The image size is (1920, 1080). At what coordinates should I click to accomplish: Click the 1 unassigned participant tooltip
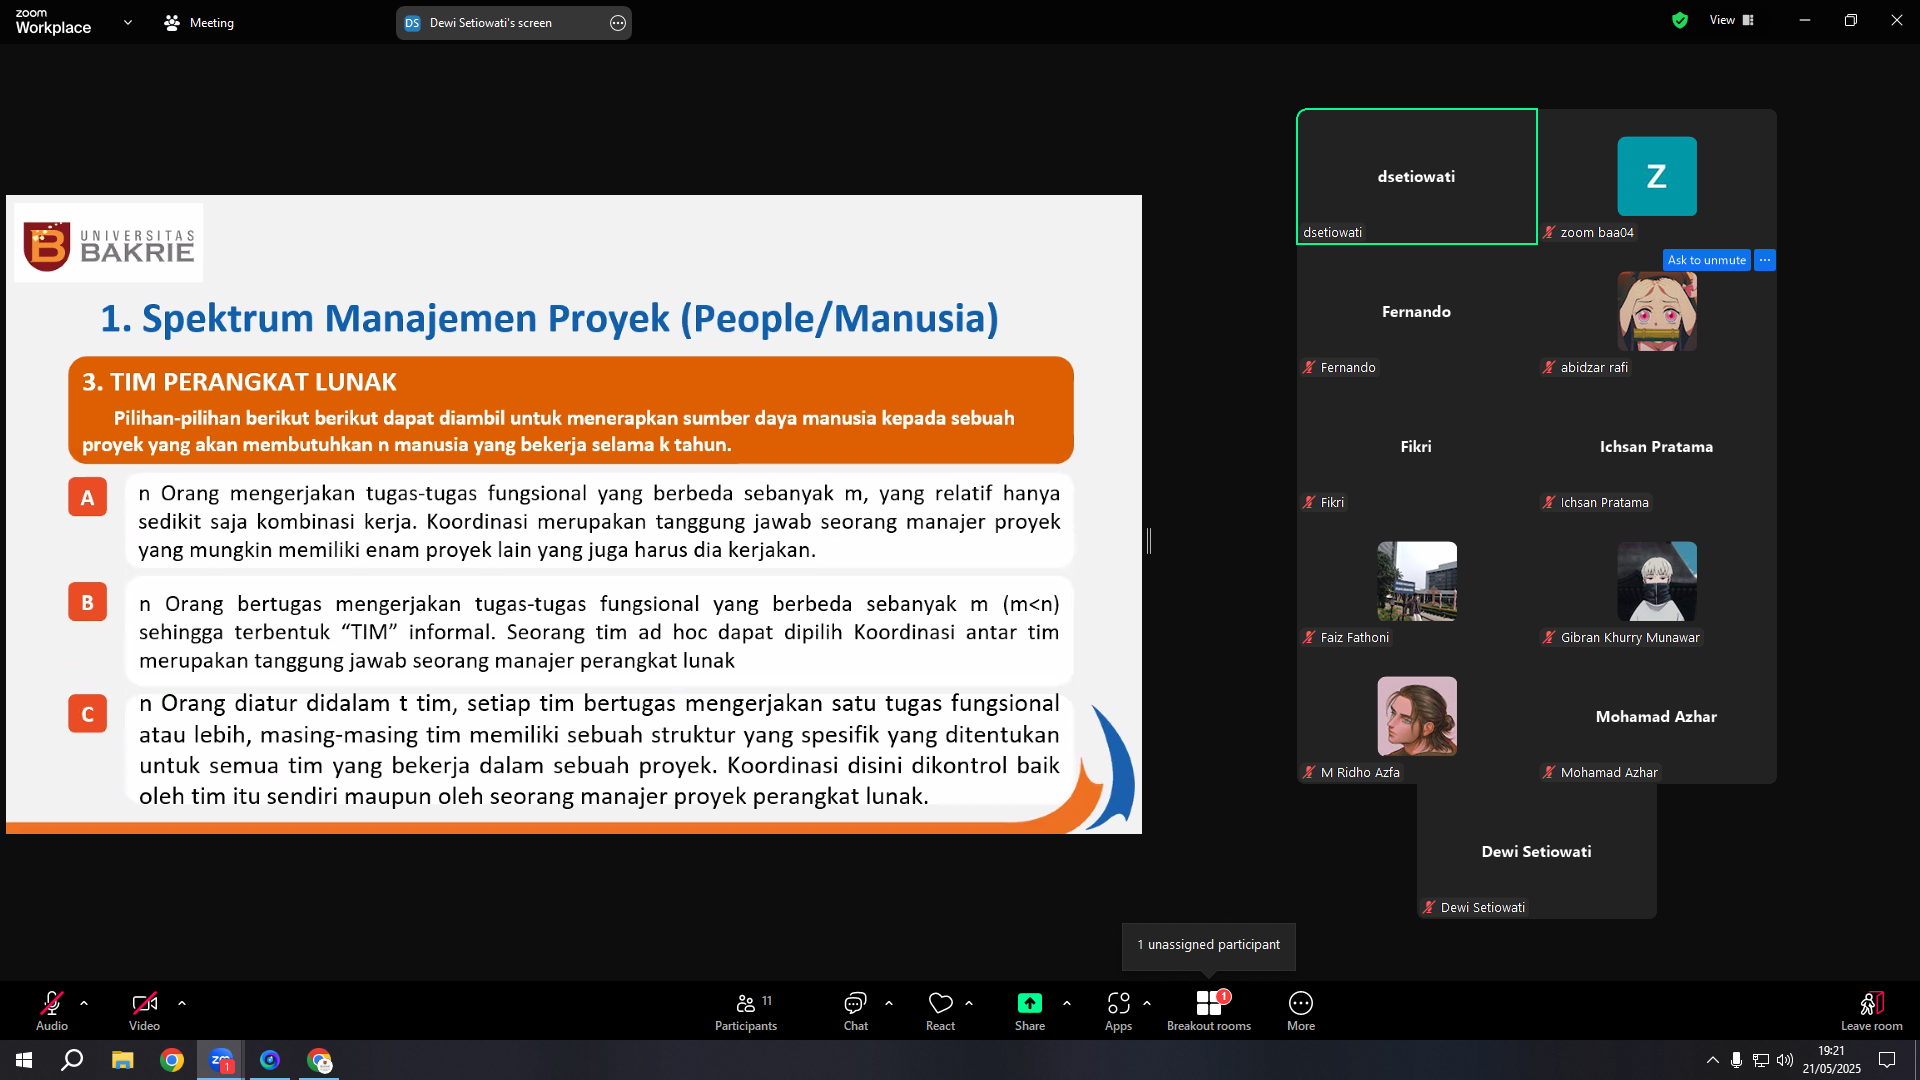[1208, 945]
